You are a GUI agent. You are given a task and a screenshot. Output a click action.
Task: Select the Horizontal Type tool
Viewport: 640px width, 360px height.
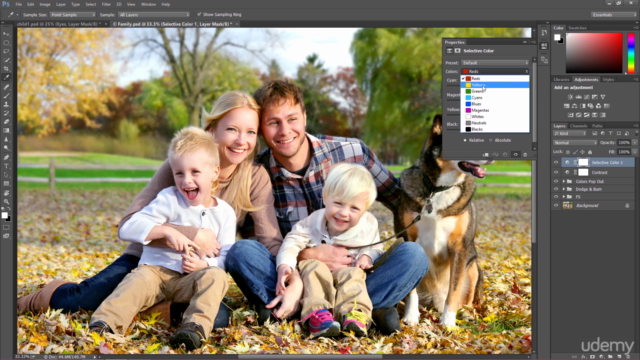click(6, 166)
